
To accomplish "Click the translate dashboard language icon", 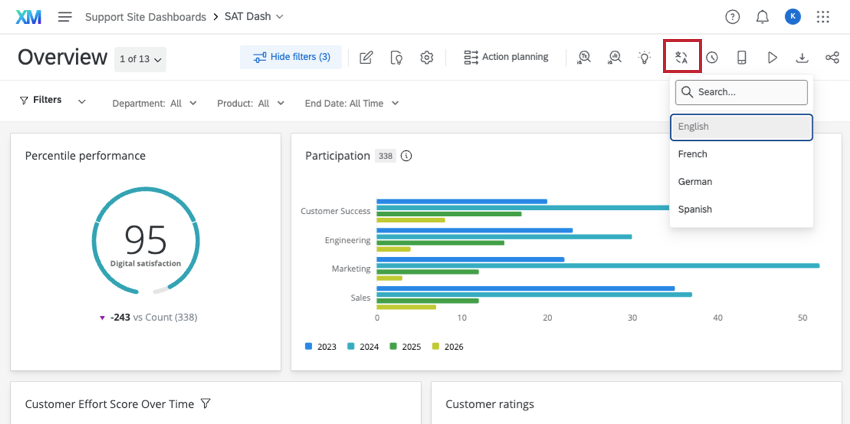I will point(682,57).
